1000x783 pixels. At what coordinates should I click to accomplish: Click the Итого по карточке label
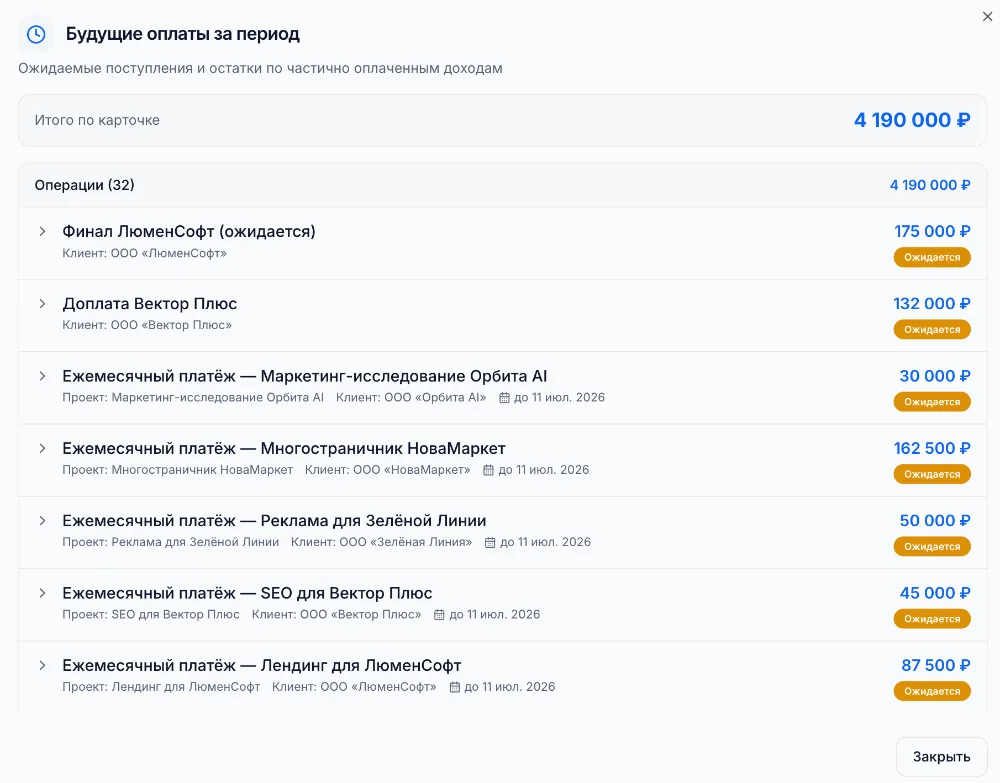[x=97, y=120]
